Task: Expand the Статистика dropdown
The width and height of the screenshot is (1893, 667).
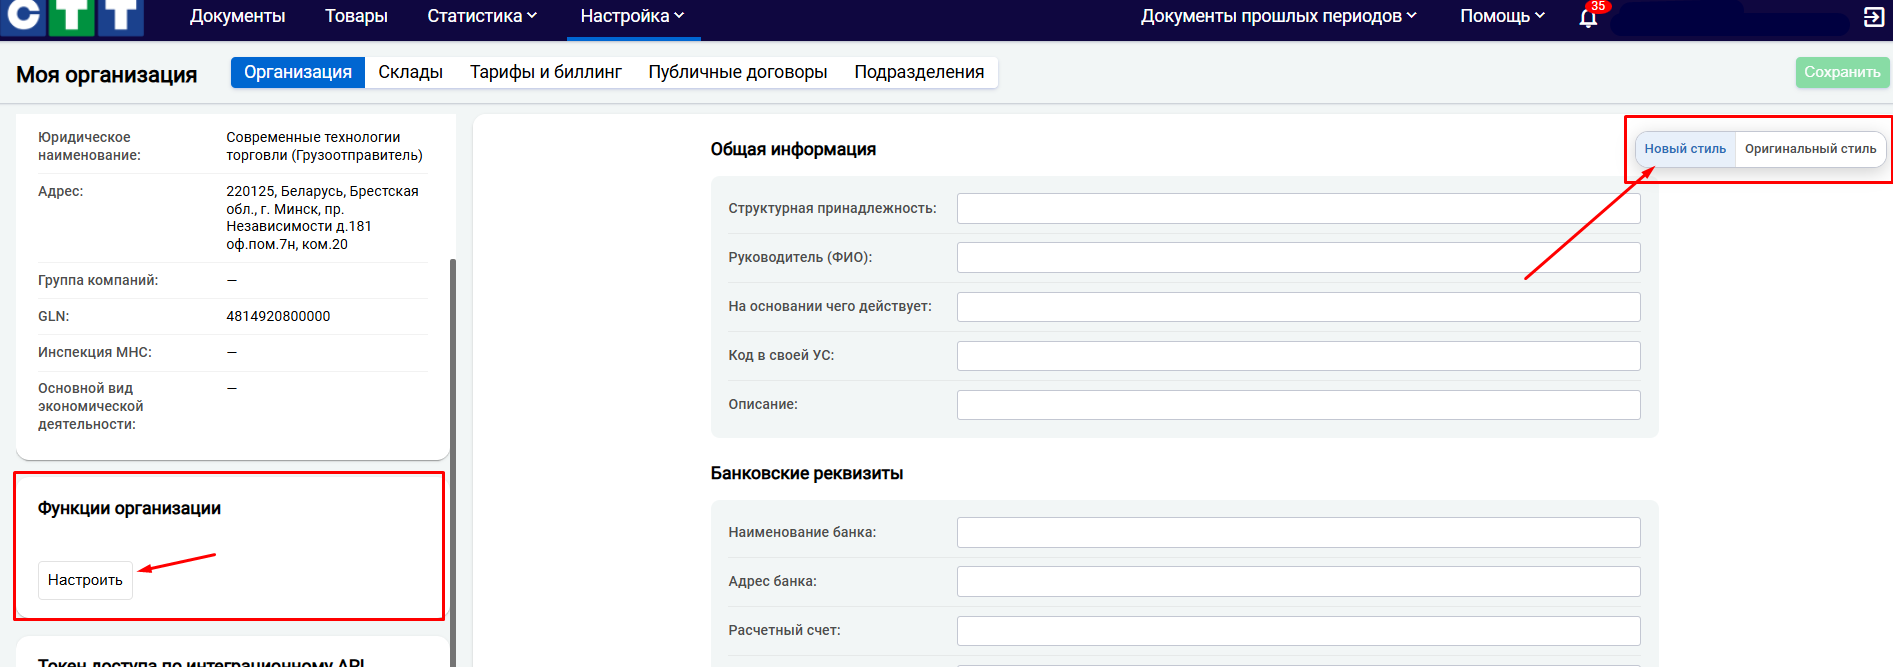Action: (x=482, y=16)
